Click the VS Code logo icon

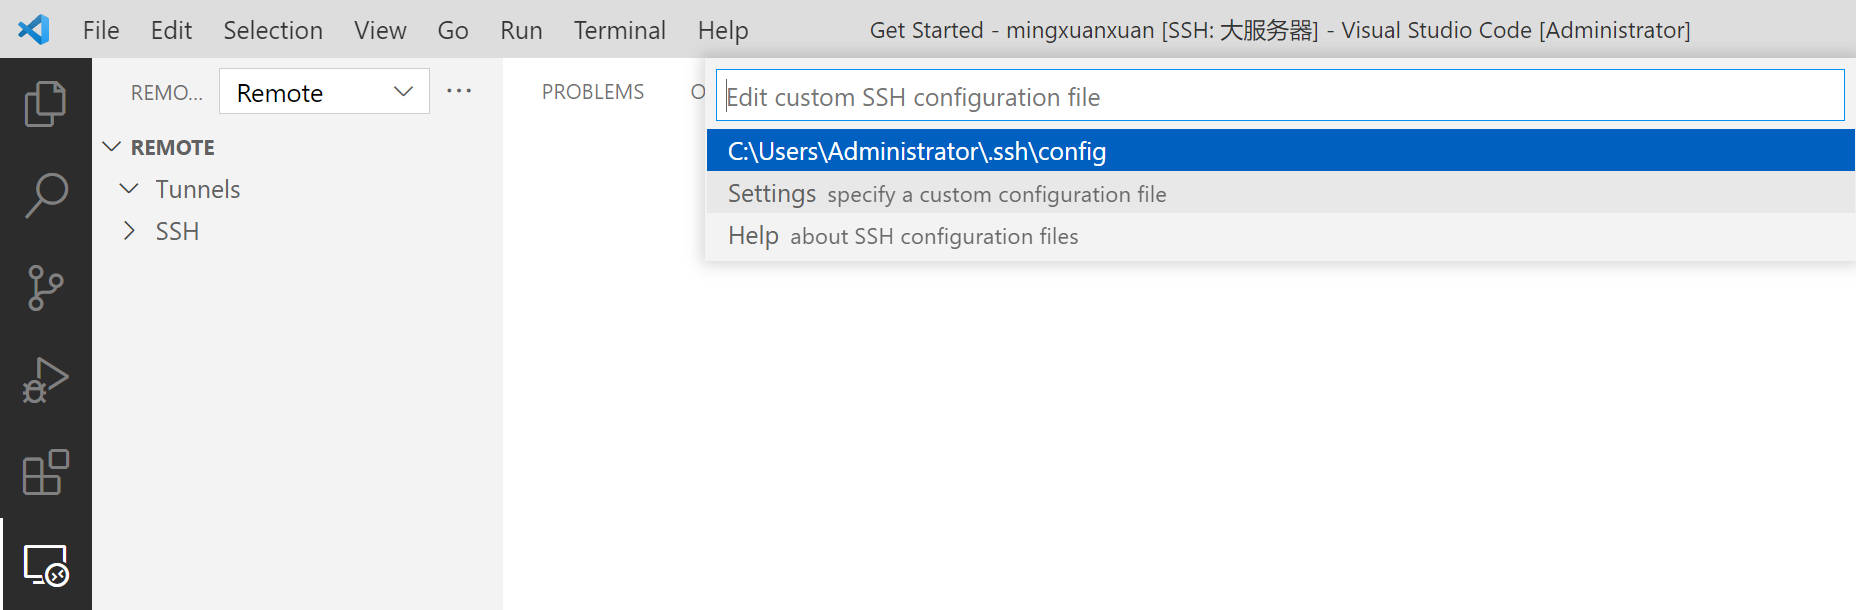34,30
